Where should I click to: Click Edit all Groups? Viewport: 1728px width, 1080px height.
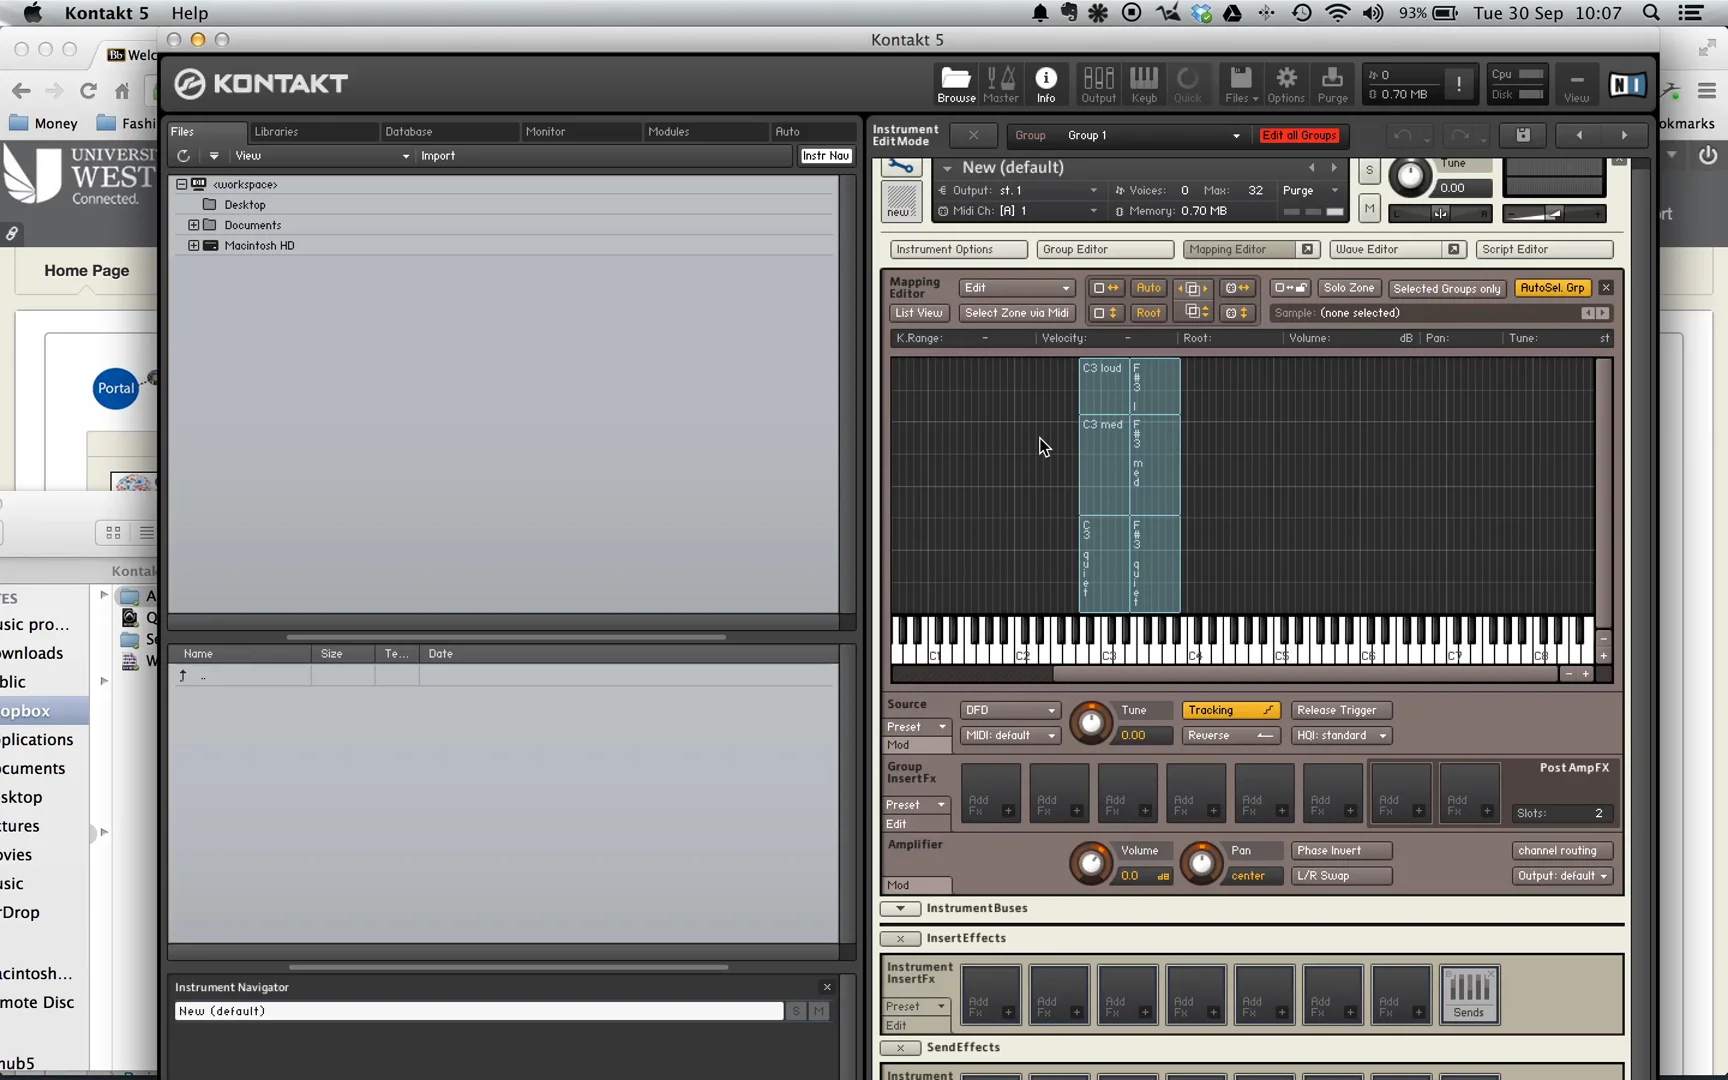[1298, 135]
